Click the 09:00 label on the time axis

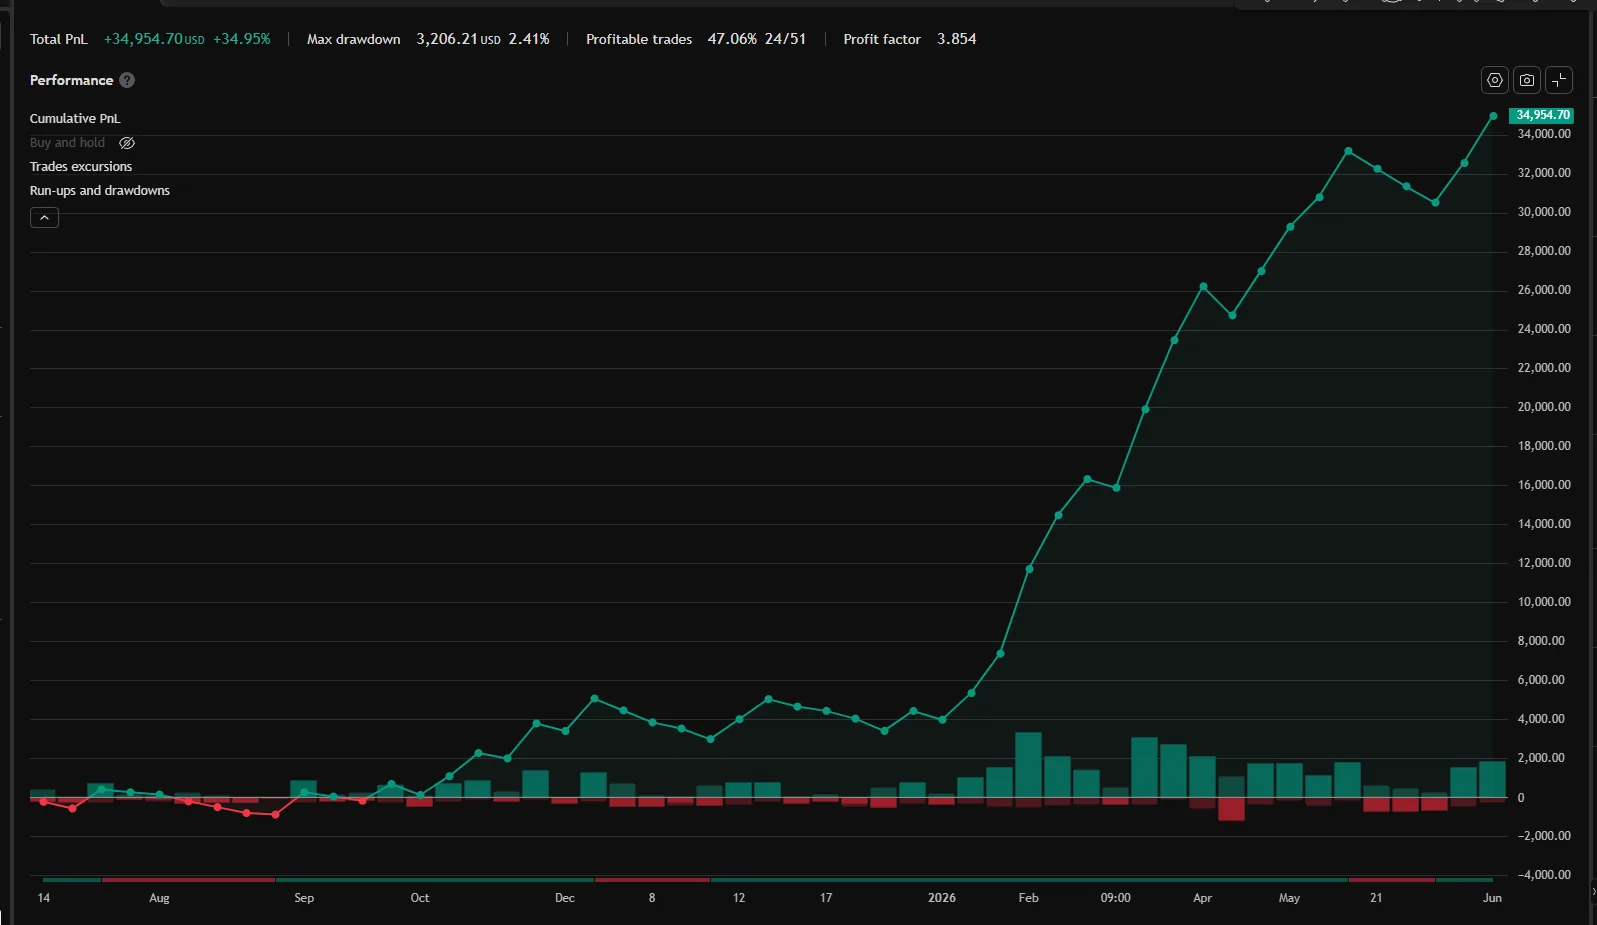[1116, 898]
